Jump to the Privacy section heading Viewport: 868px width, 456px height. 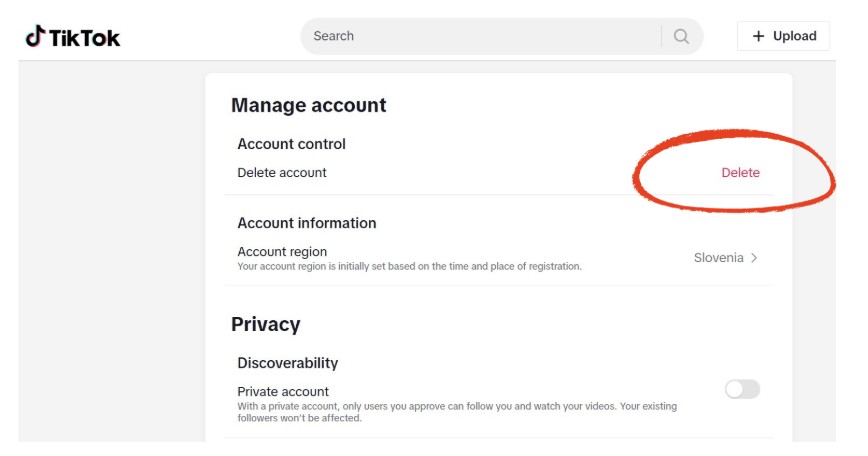pyautogui.click(x=266, y=324)
